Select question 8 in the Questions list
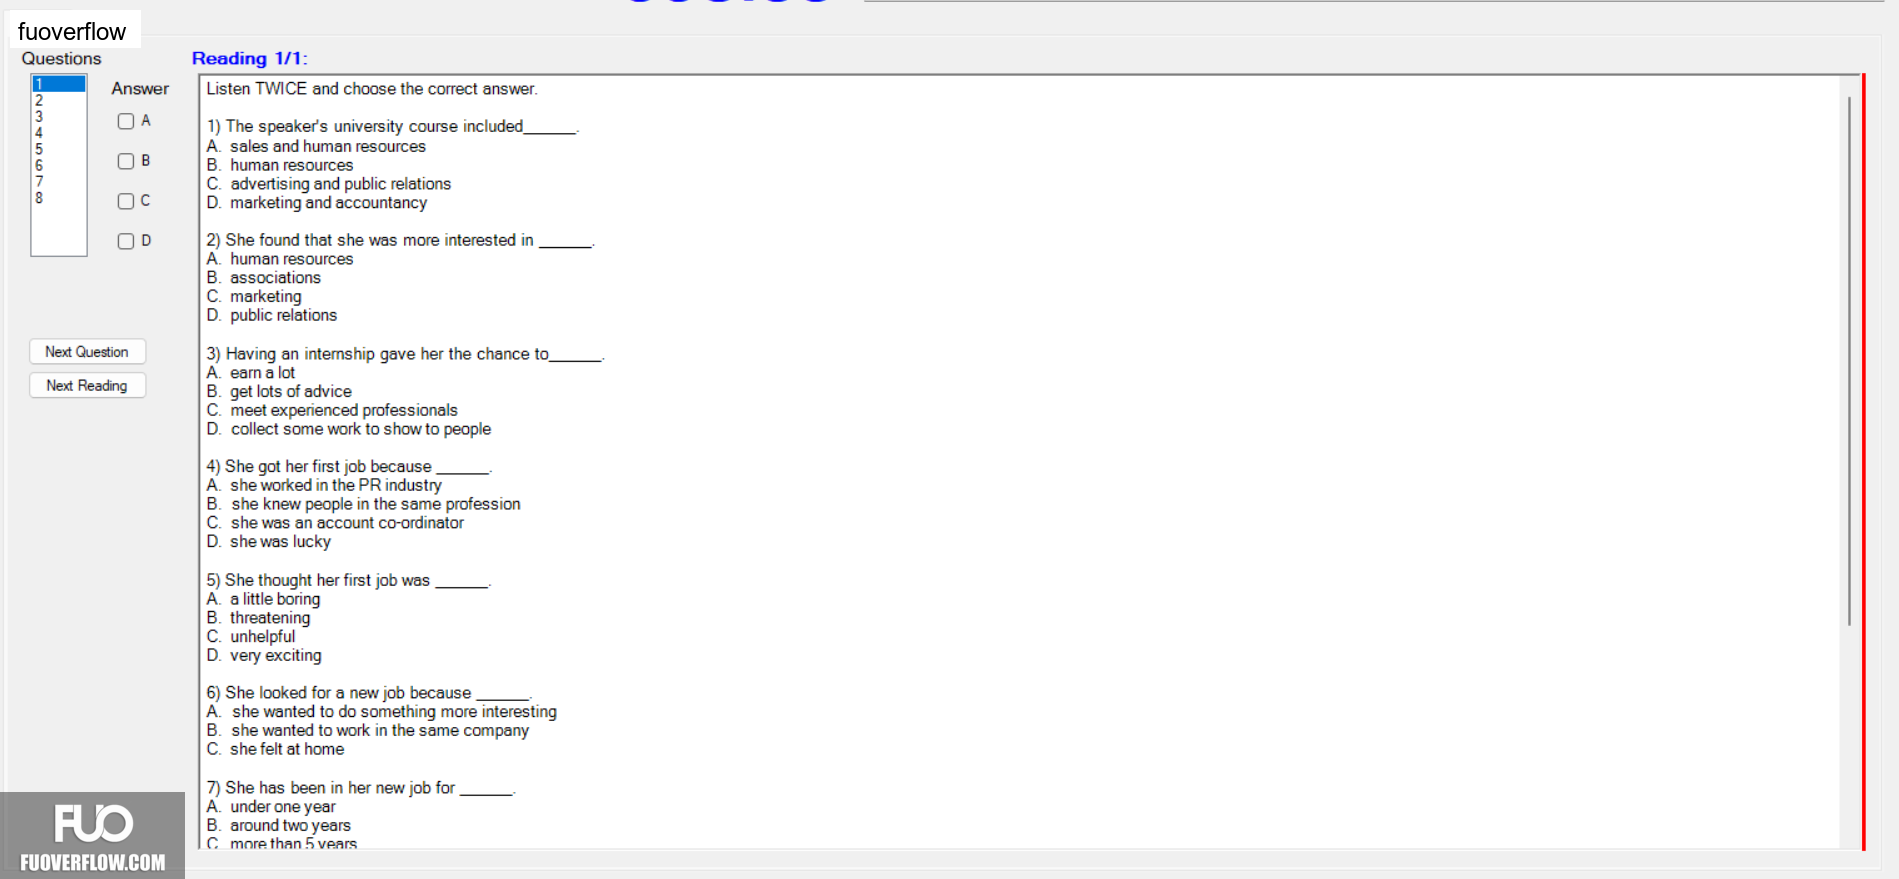 [x=59, y=198]
